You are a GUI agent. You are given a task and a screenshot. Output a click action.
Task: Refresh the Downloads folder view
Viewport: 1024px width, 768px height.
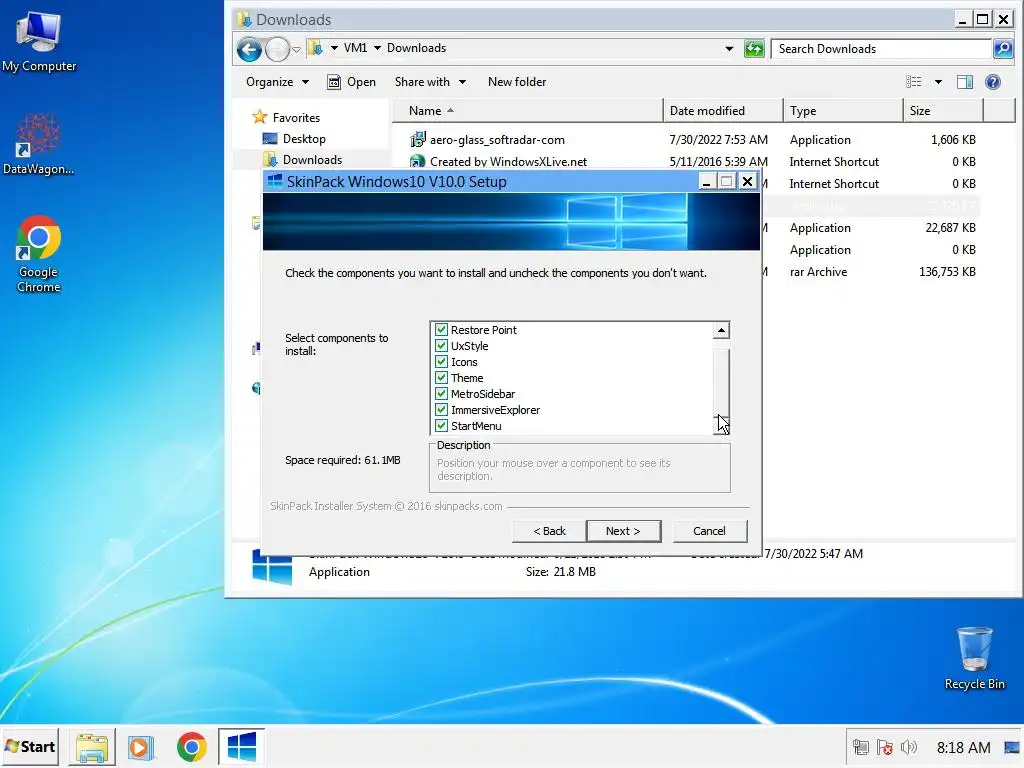point(754,48)
